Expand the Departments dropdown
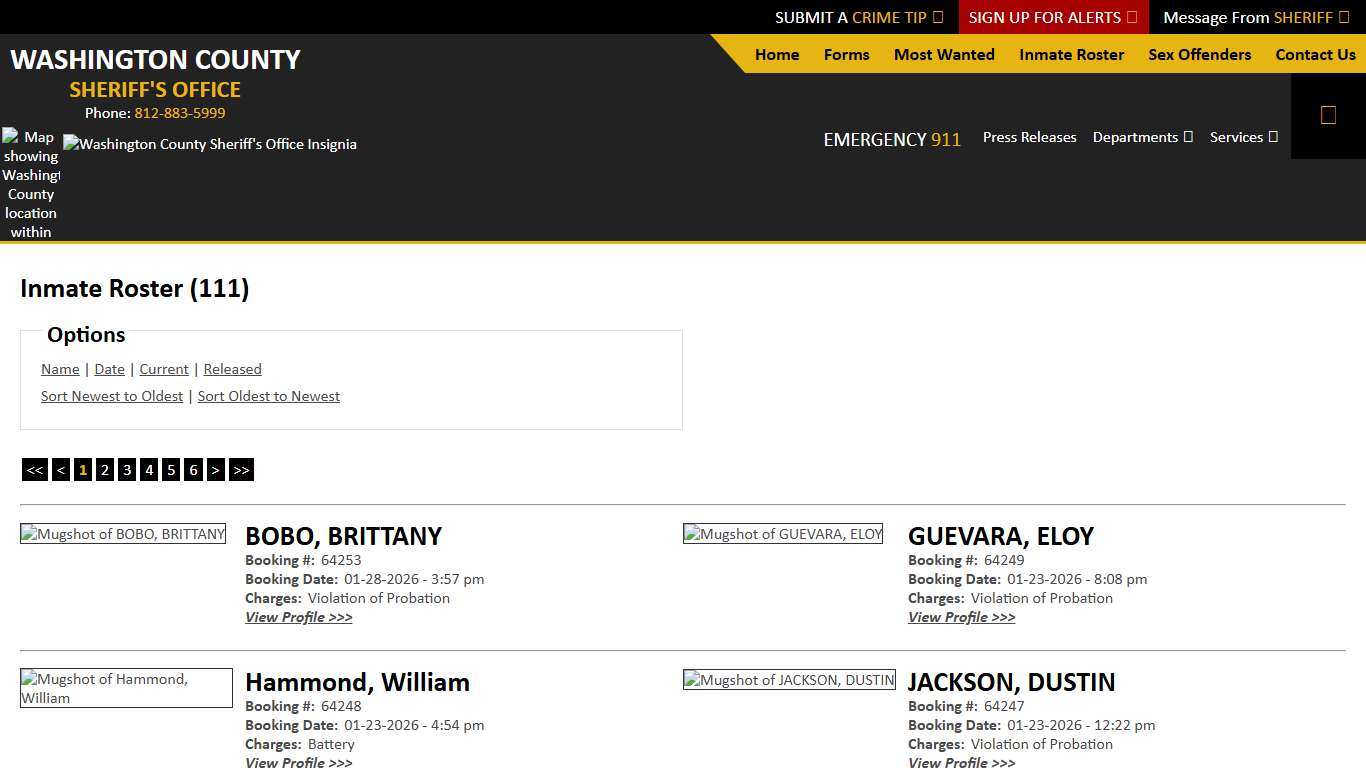Viewport: 1366px width, 768px height. 1142,137
